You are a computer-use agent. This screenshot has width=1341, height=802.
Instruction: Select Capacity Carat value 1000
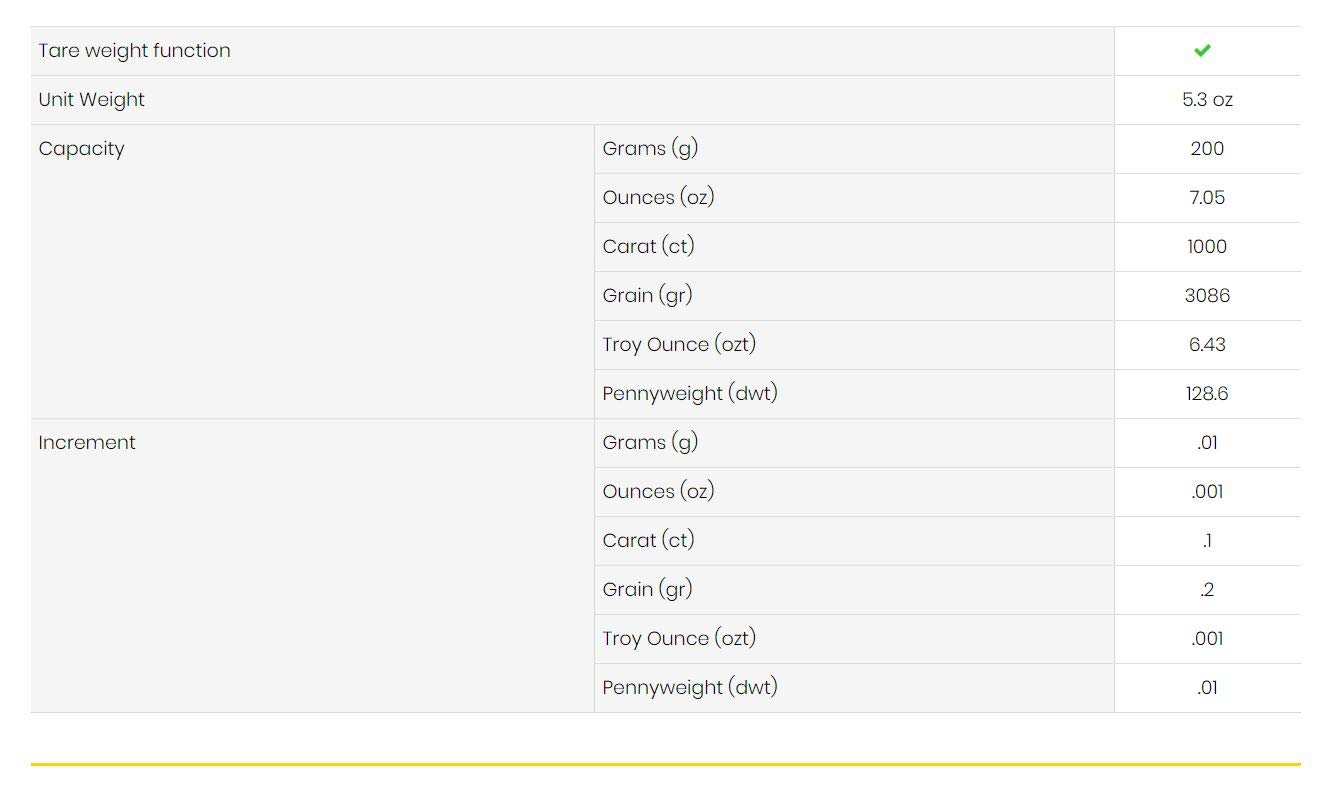[x=1207, y=247]
